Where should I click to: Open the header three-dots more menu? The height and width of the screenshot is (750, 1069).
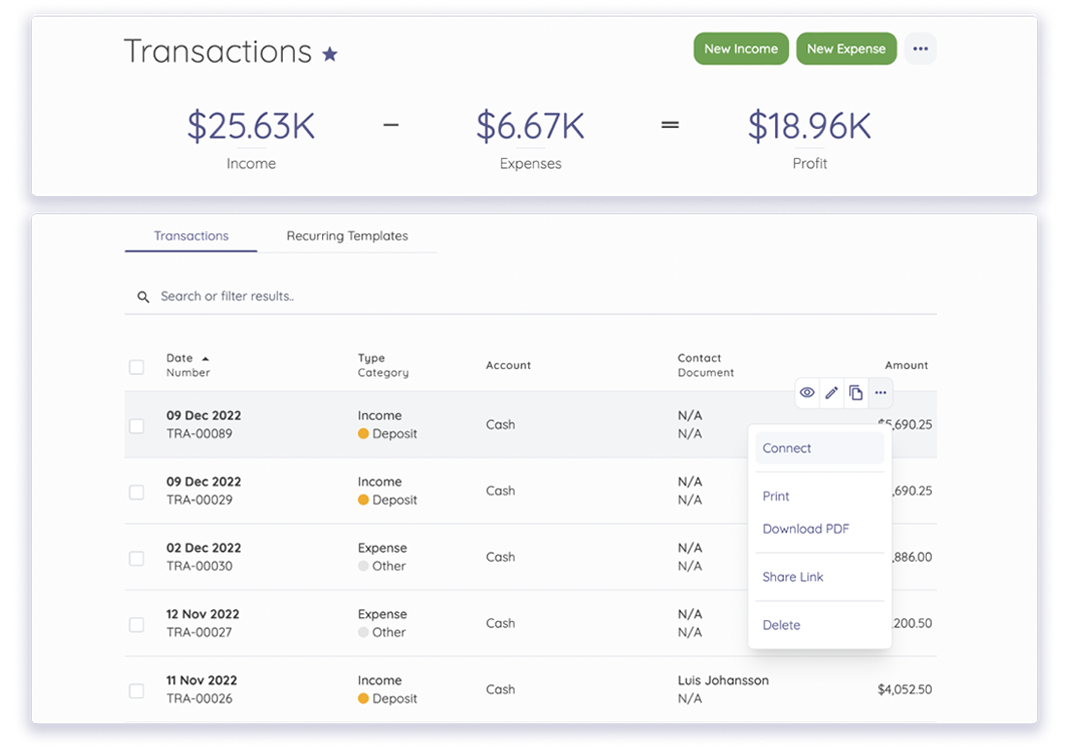(x=920, y=49)
